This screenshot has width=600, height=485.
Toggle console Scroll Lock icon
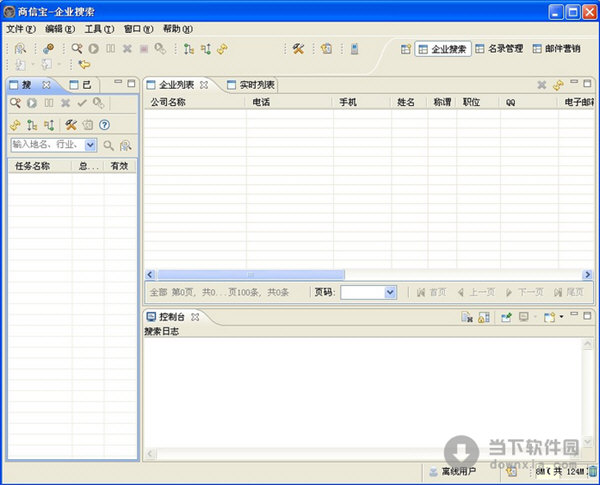(x=484, y=317)
